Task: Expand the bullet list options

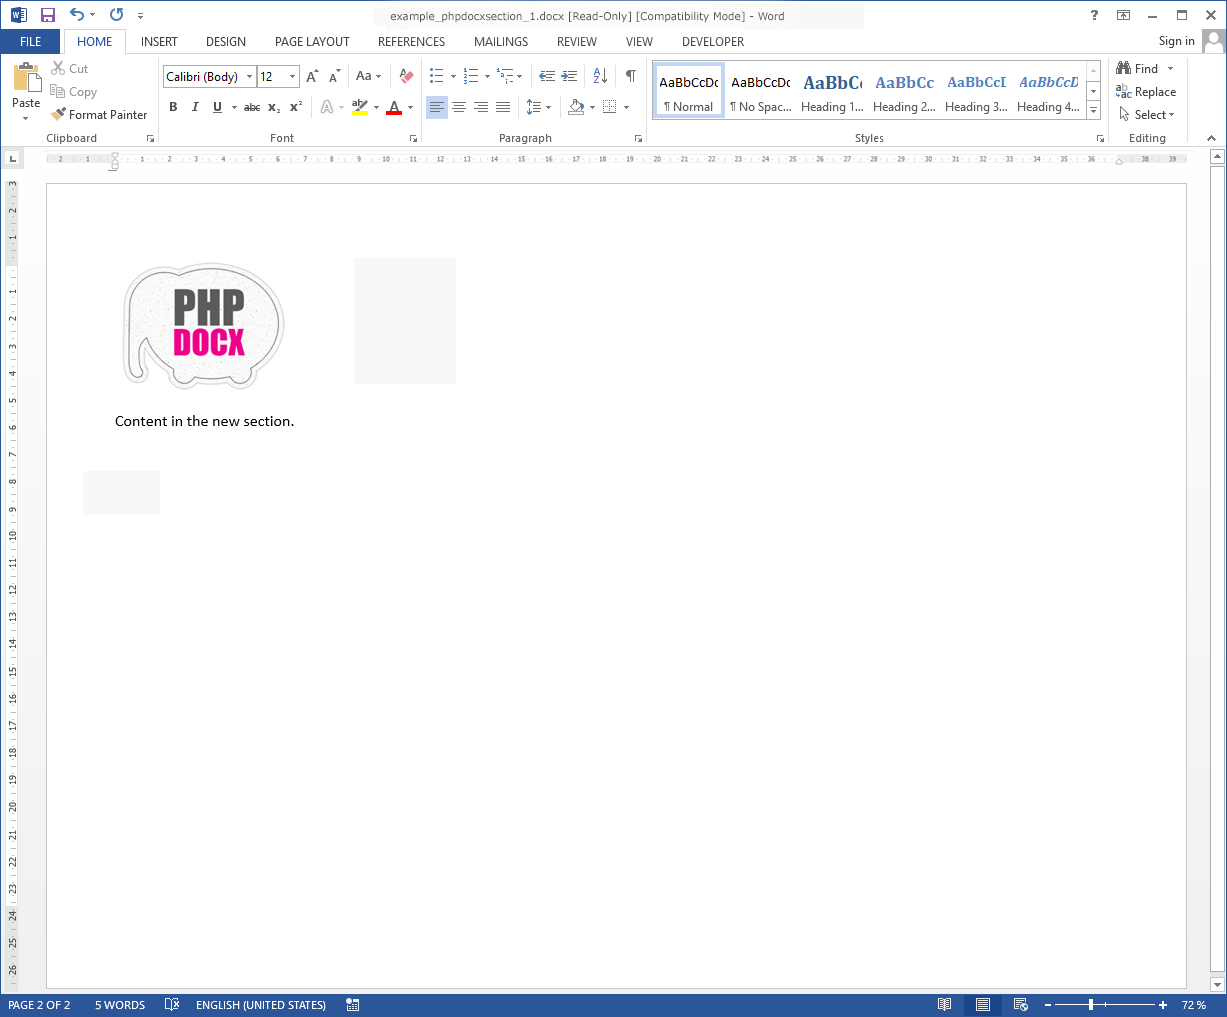Action: click(x=453, y=77)
